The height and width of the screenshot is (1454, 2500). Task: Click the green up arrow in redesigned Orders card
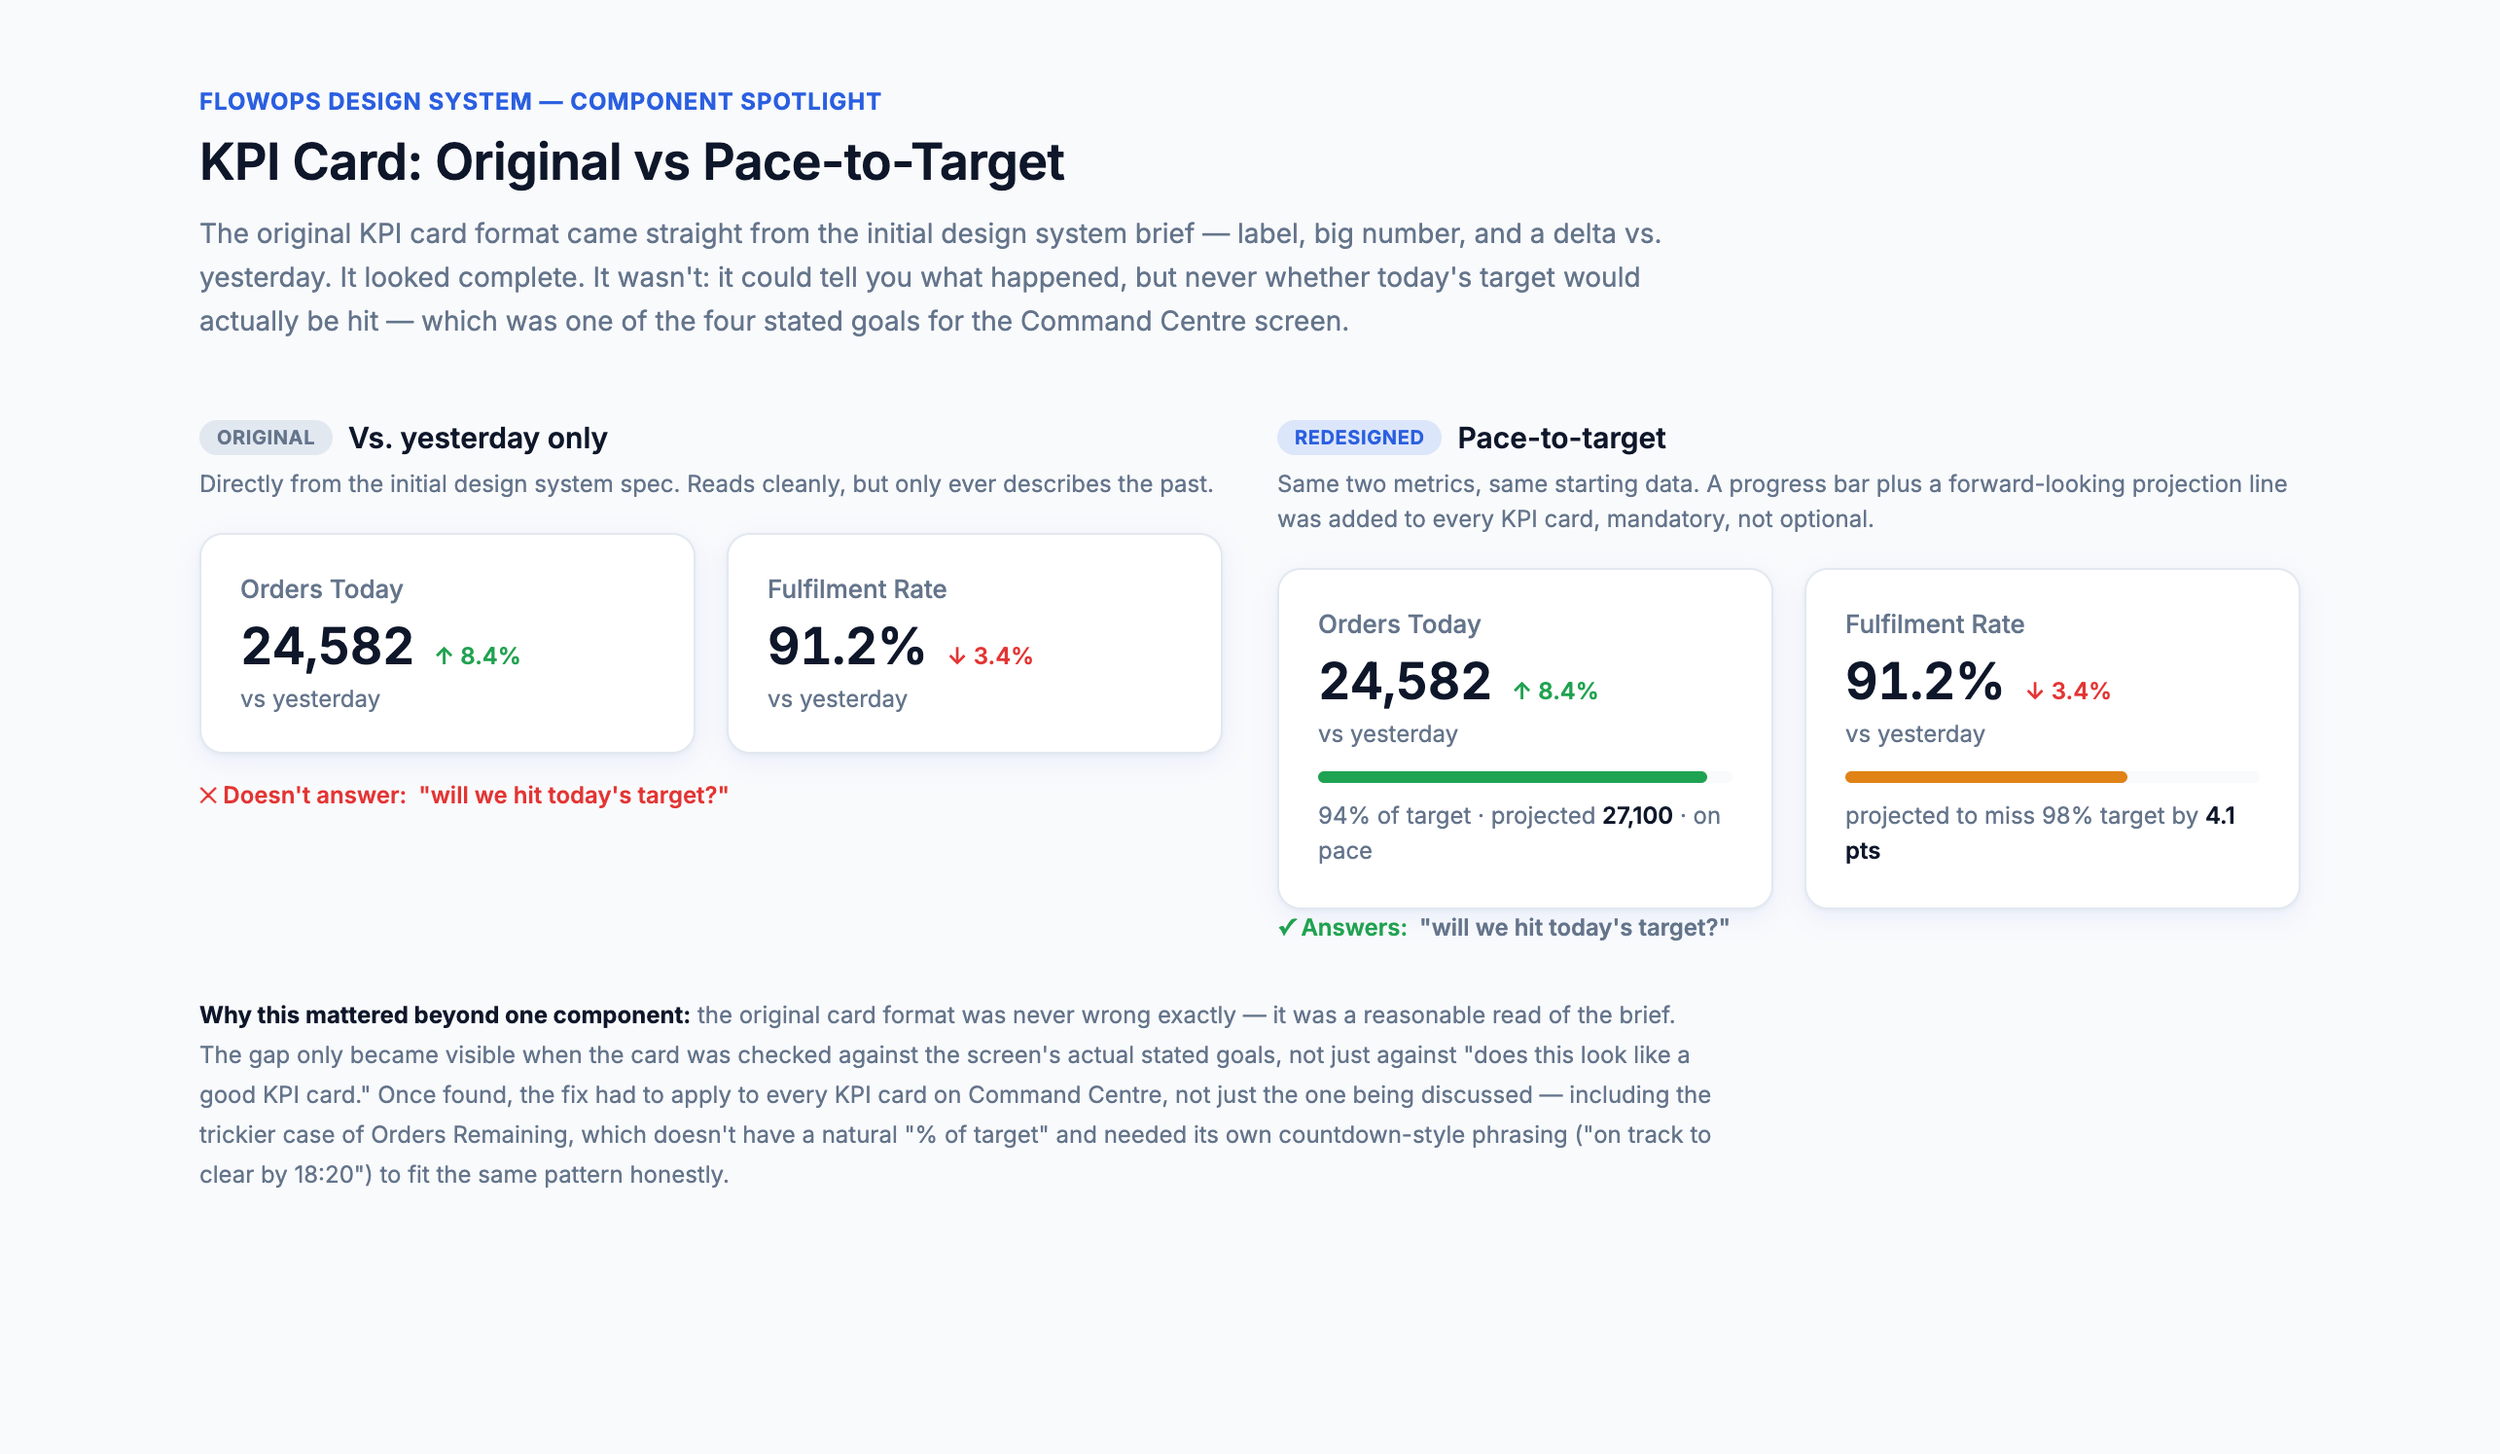[x=1522, y=691]
